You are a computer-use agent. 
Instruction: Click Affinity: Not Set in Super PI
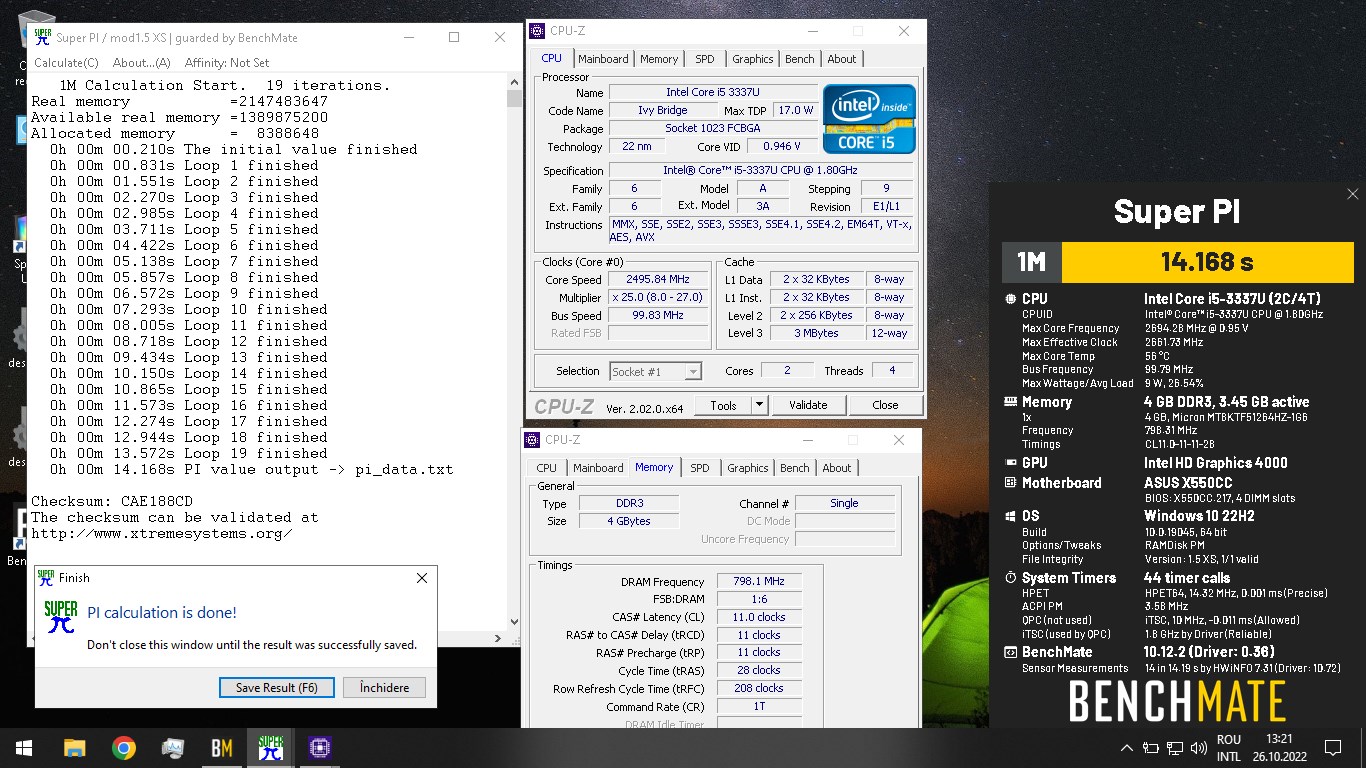point(227,62)
